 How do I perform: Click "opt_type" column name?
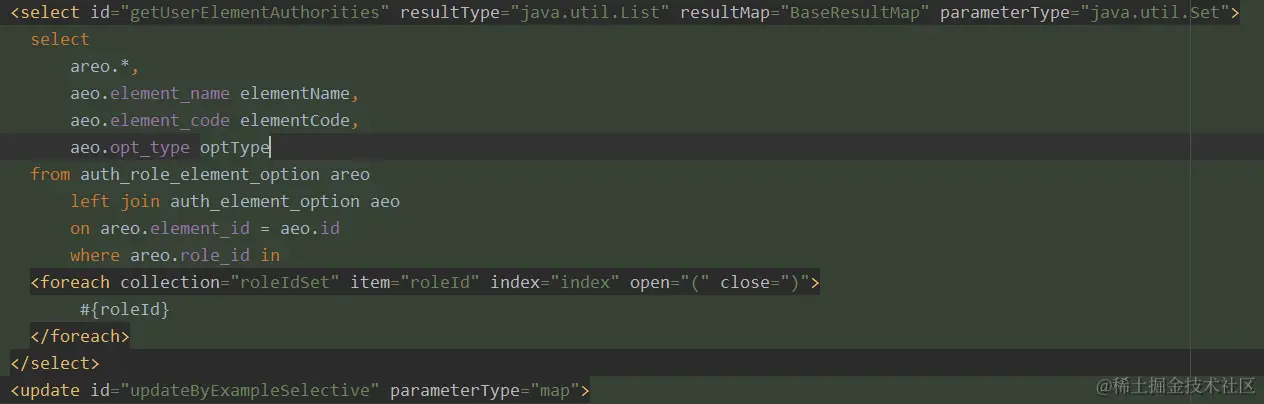150,147
